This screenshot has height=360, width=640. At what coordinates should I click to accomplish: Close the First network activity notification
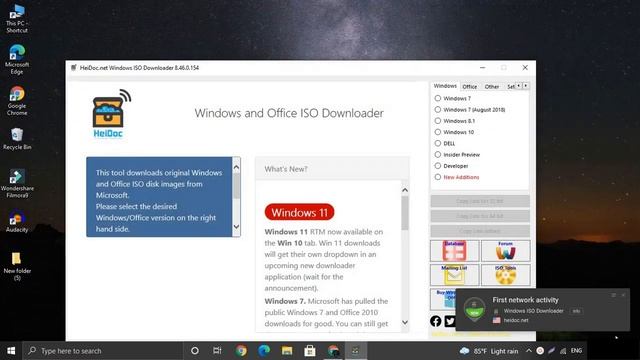pos(623,295)
